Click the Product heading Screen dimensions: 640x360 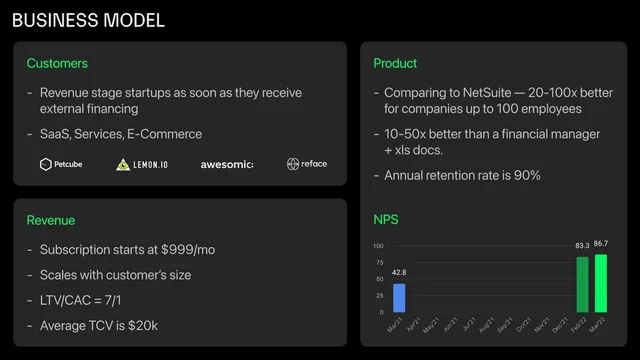click(x=395, y=63)
